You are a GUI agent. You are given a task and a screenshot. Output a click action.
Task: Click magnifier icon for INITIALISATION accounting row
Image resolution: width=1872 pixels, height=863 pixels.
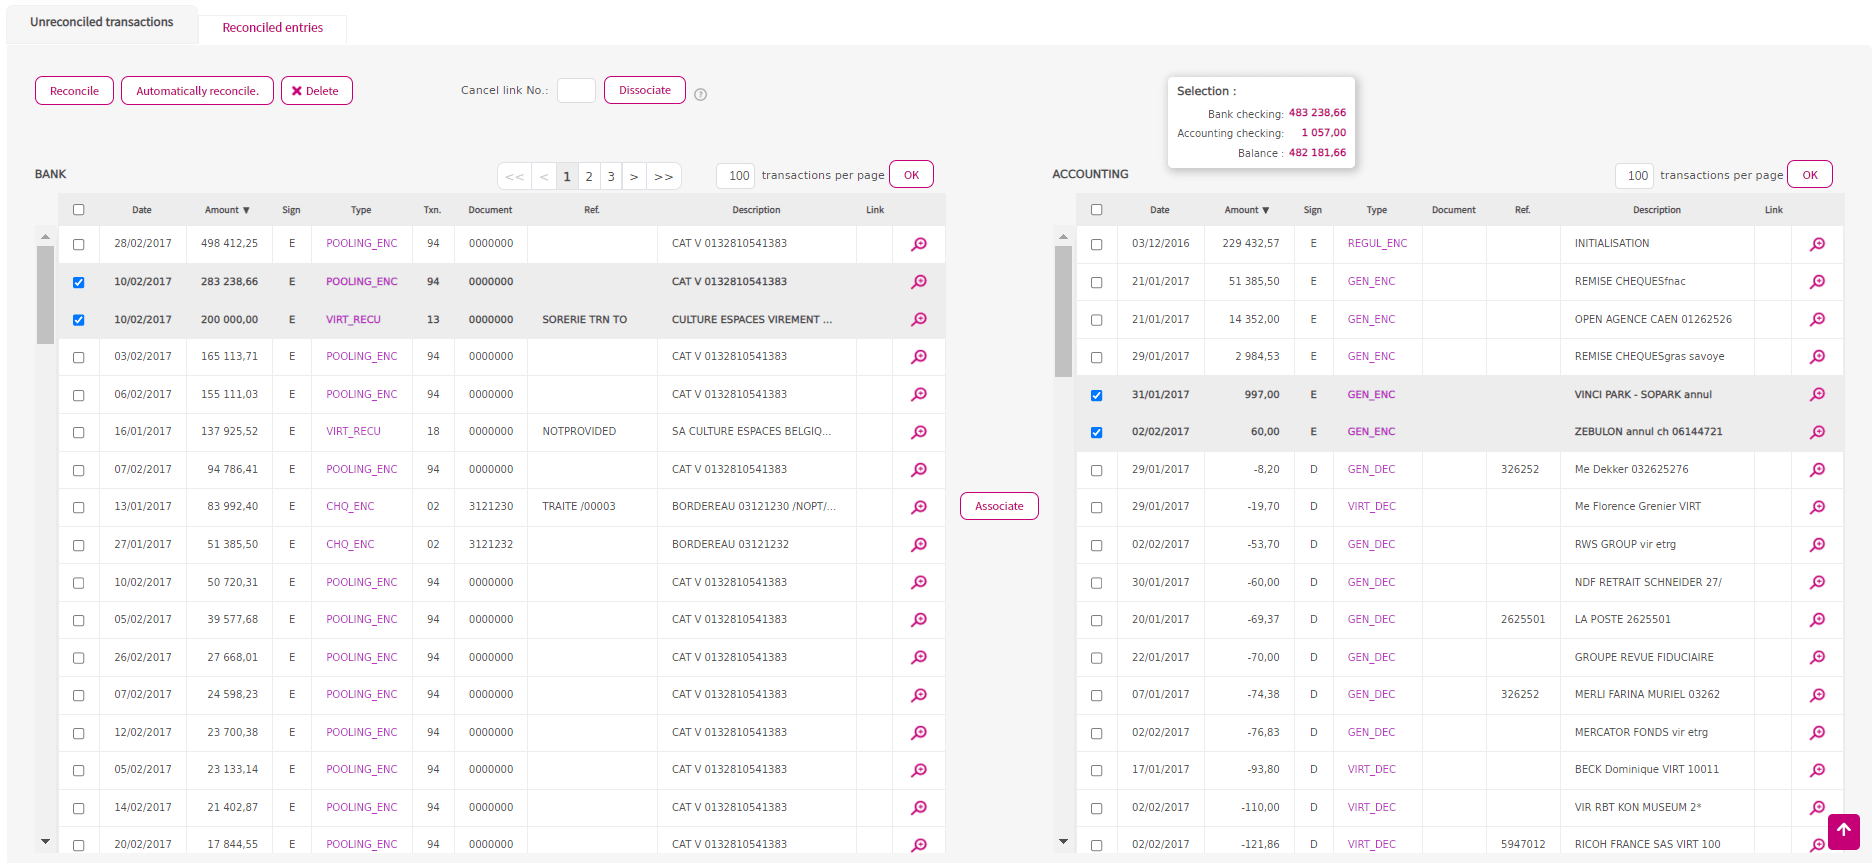[x=1817, y=244]
